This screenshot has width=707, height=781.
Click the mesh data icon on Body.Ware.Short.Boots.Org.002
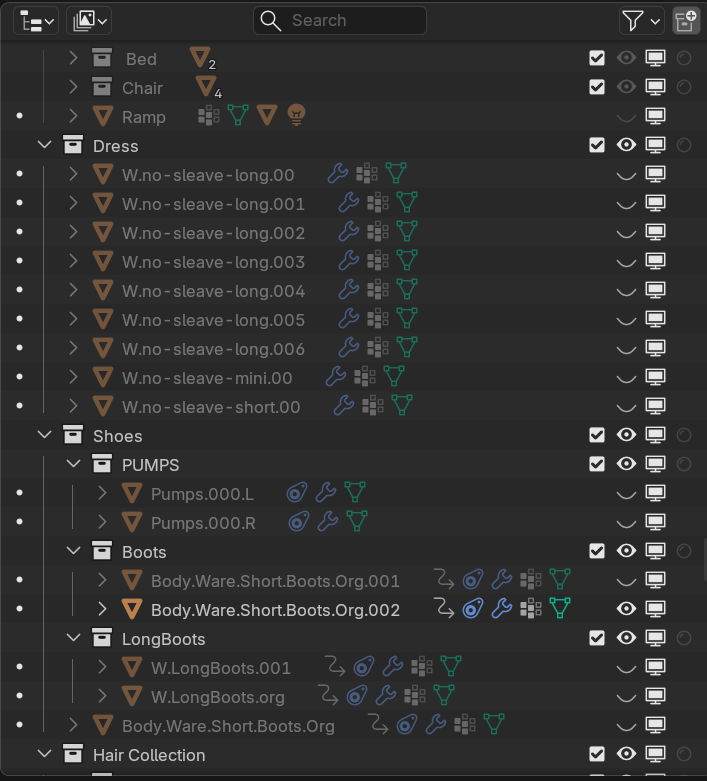point(560,610)
